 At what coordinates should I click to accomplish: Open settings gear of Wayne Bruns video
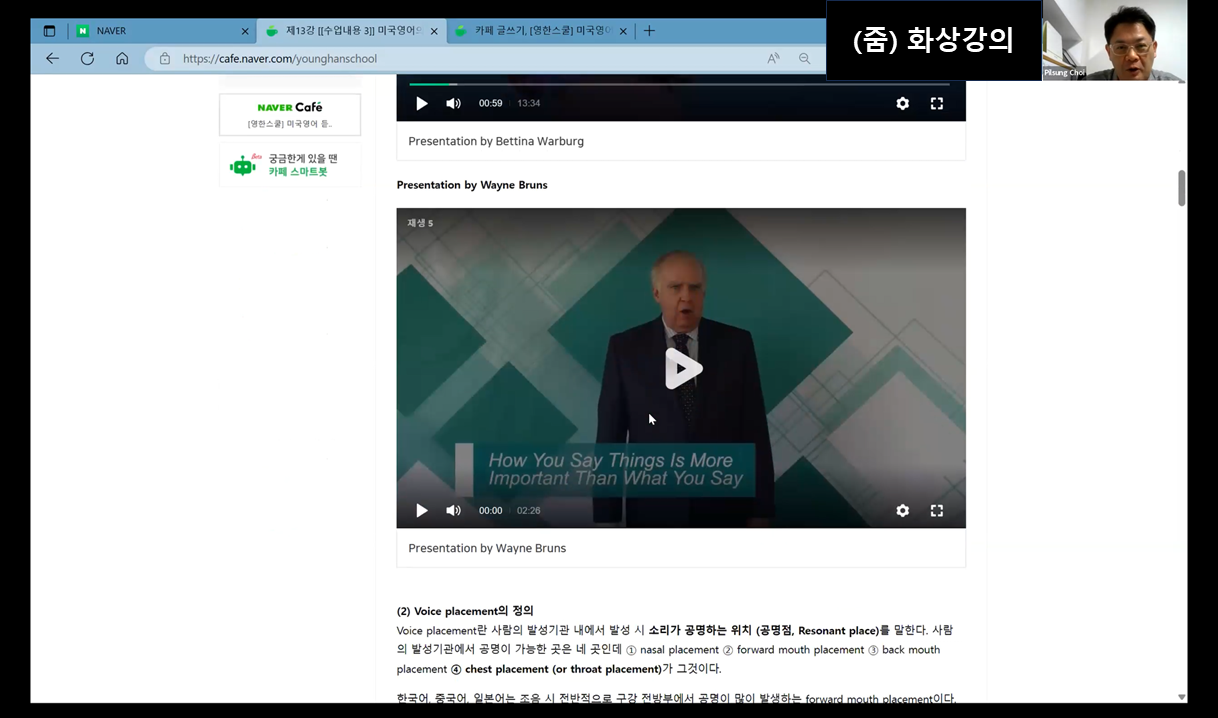point(902,510)
